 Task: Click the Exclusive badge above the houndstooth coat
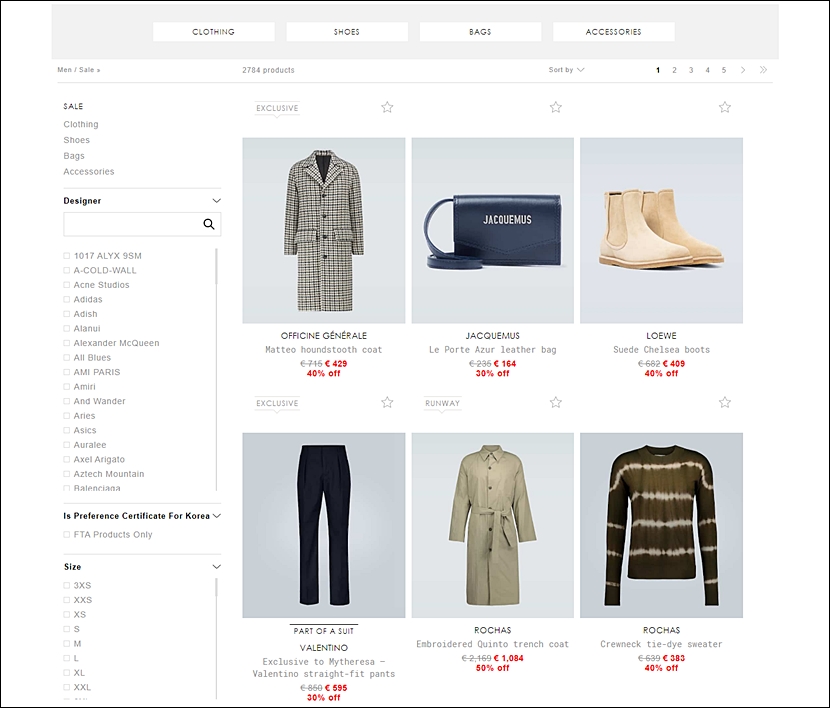(x=277, y=108)
